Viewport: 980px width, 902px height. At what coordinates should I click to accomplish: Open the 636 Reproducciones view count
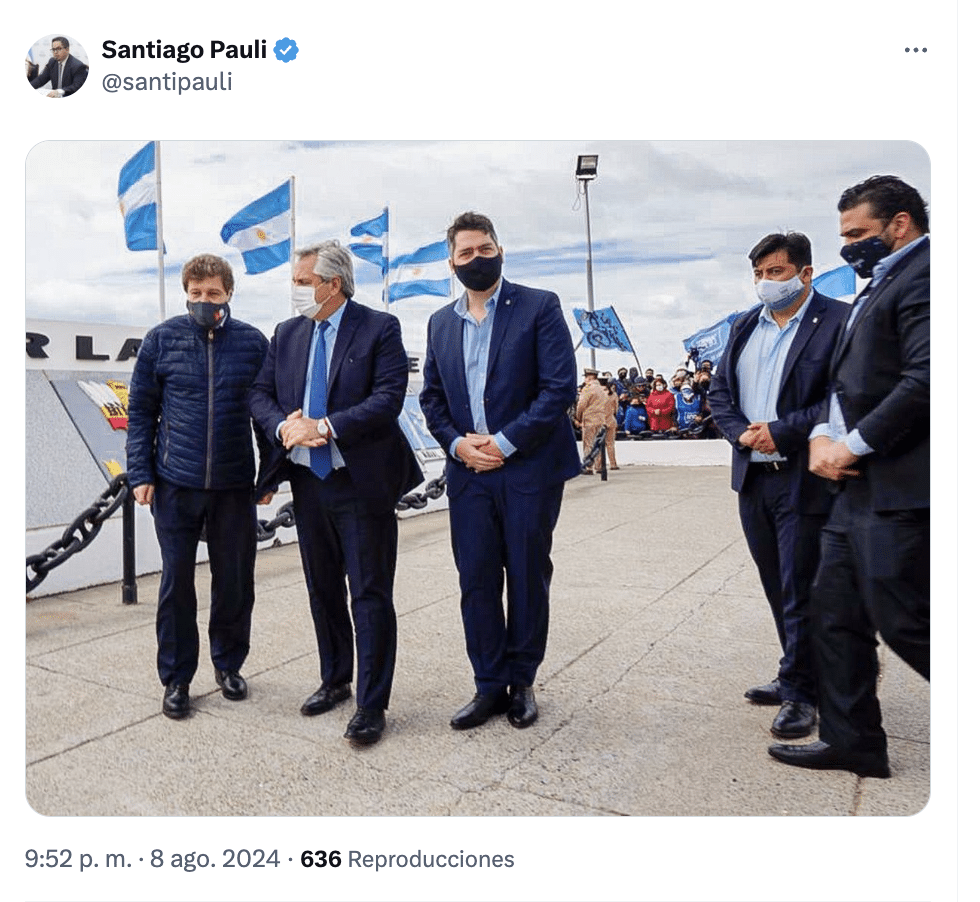408,859
